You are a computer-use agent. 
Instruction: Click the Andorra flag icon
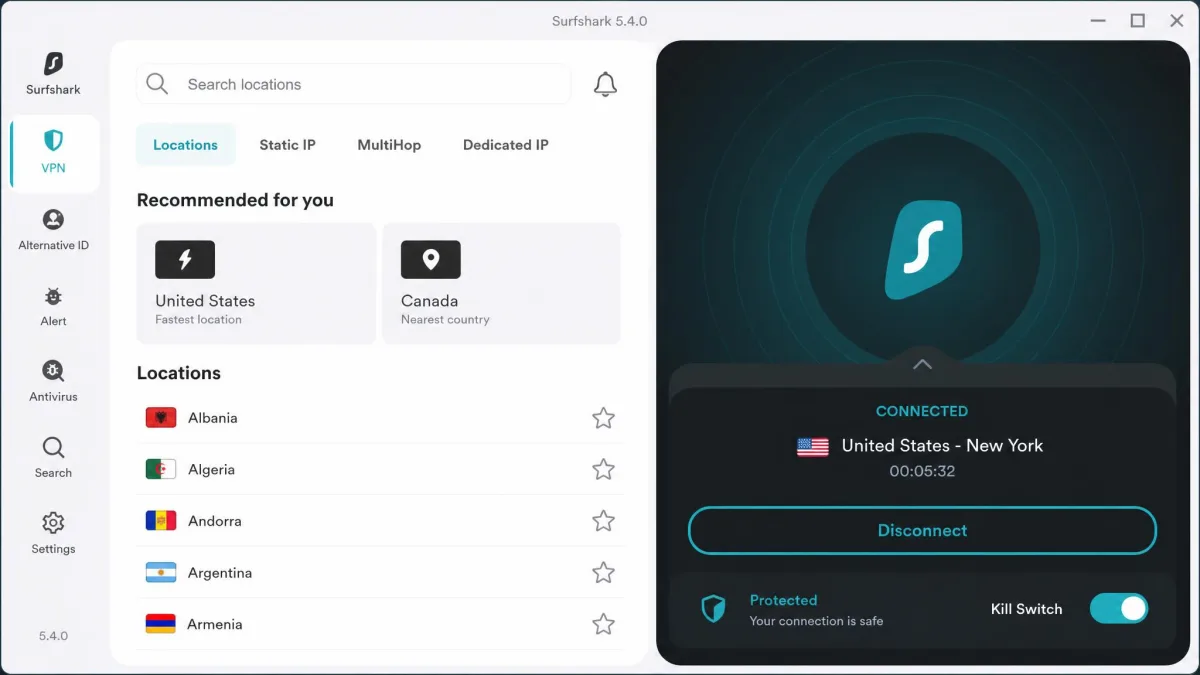(161, 521)
